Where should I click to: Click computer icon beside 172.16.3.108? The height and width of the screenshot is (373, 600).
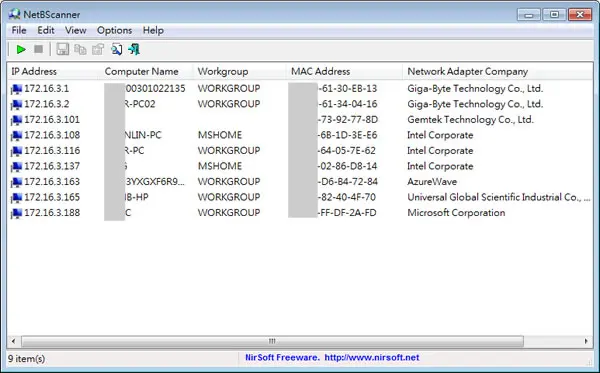16,135
